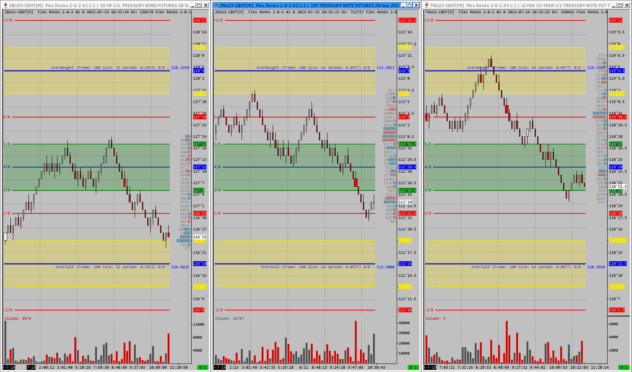The image size is (632, 372).
Task: Click the +2/8 red line label in ZBU23 chart
Action: click(7, 20)
